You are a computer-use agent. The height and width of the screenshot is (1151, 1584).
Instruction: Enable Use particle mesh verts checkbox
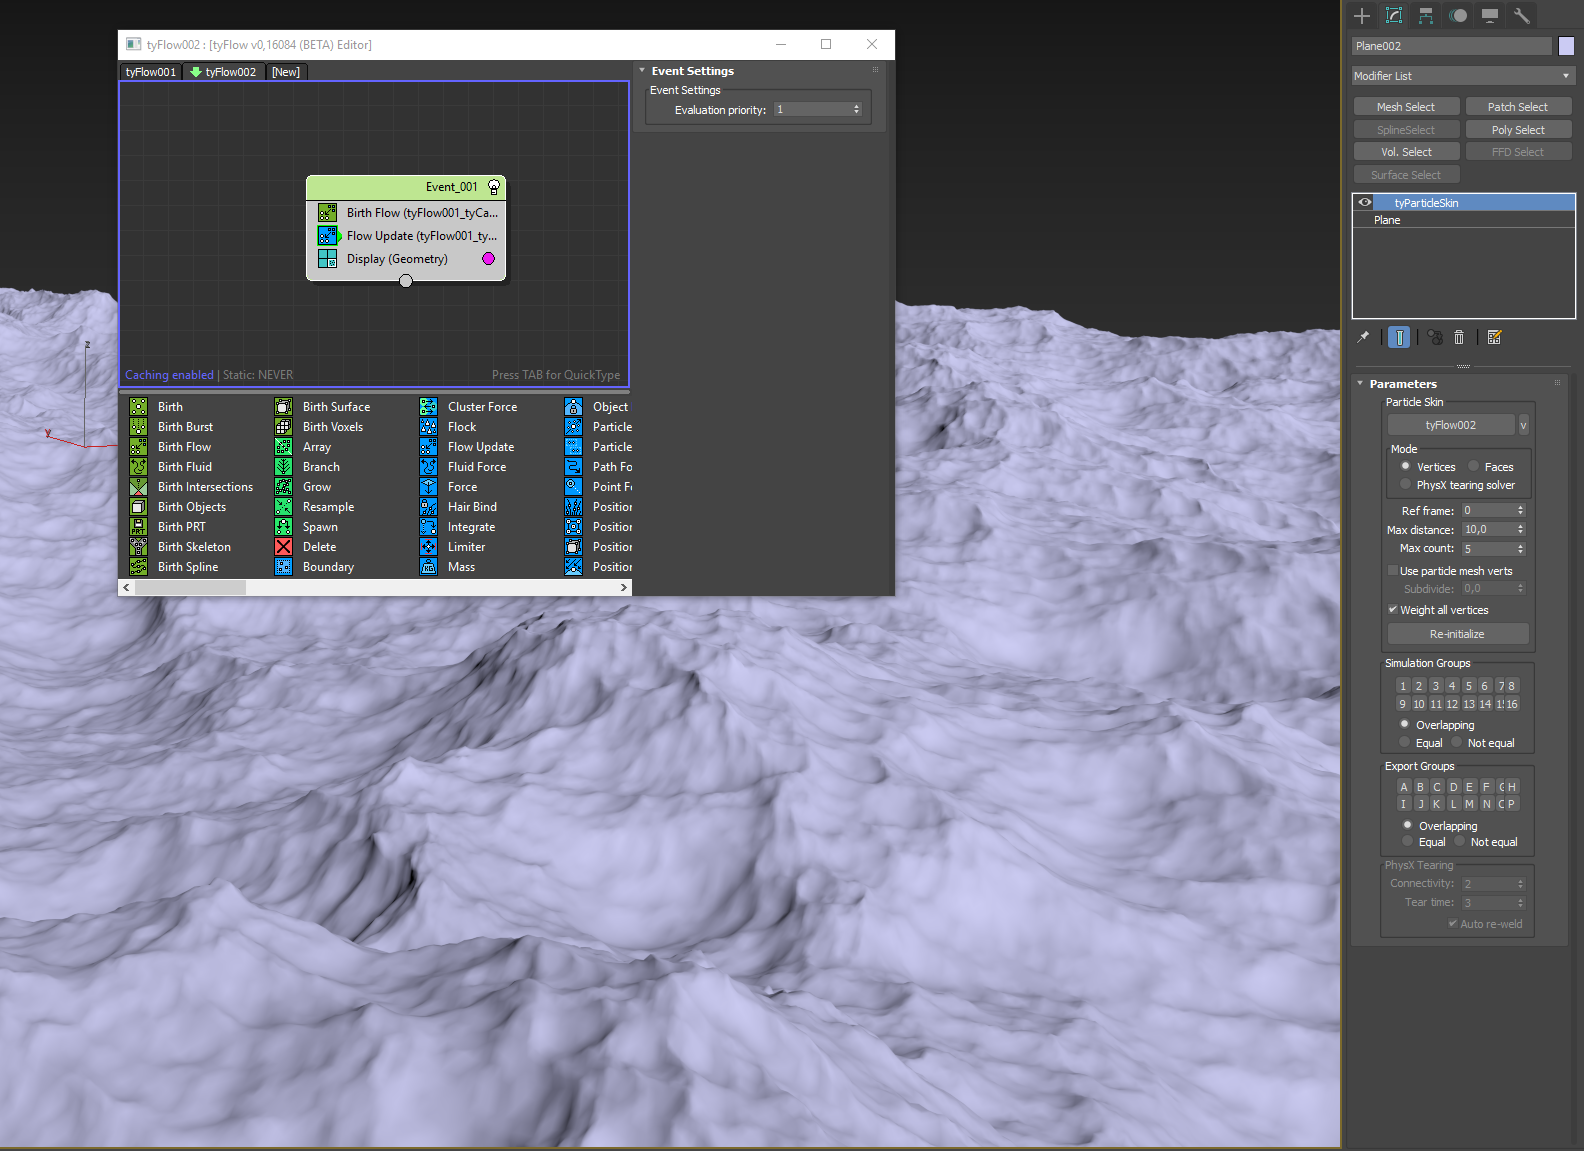[1393, 571]
